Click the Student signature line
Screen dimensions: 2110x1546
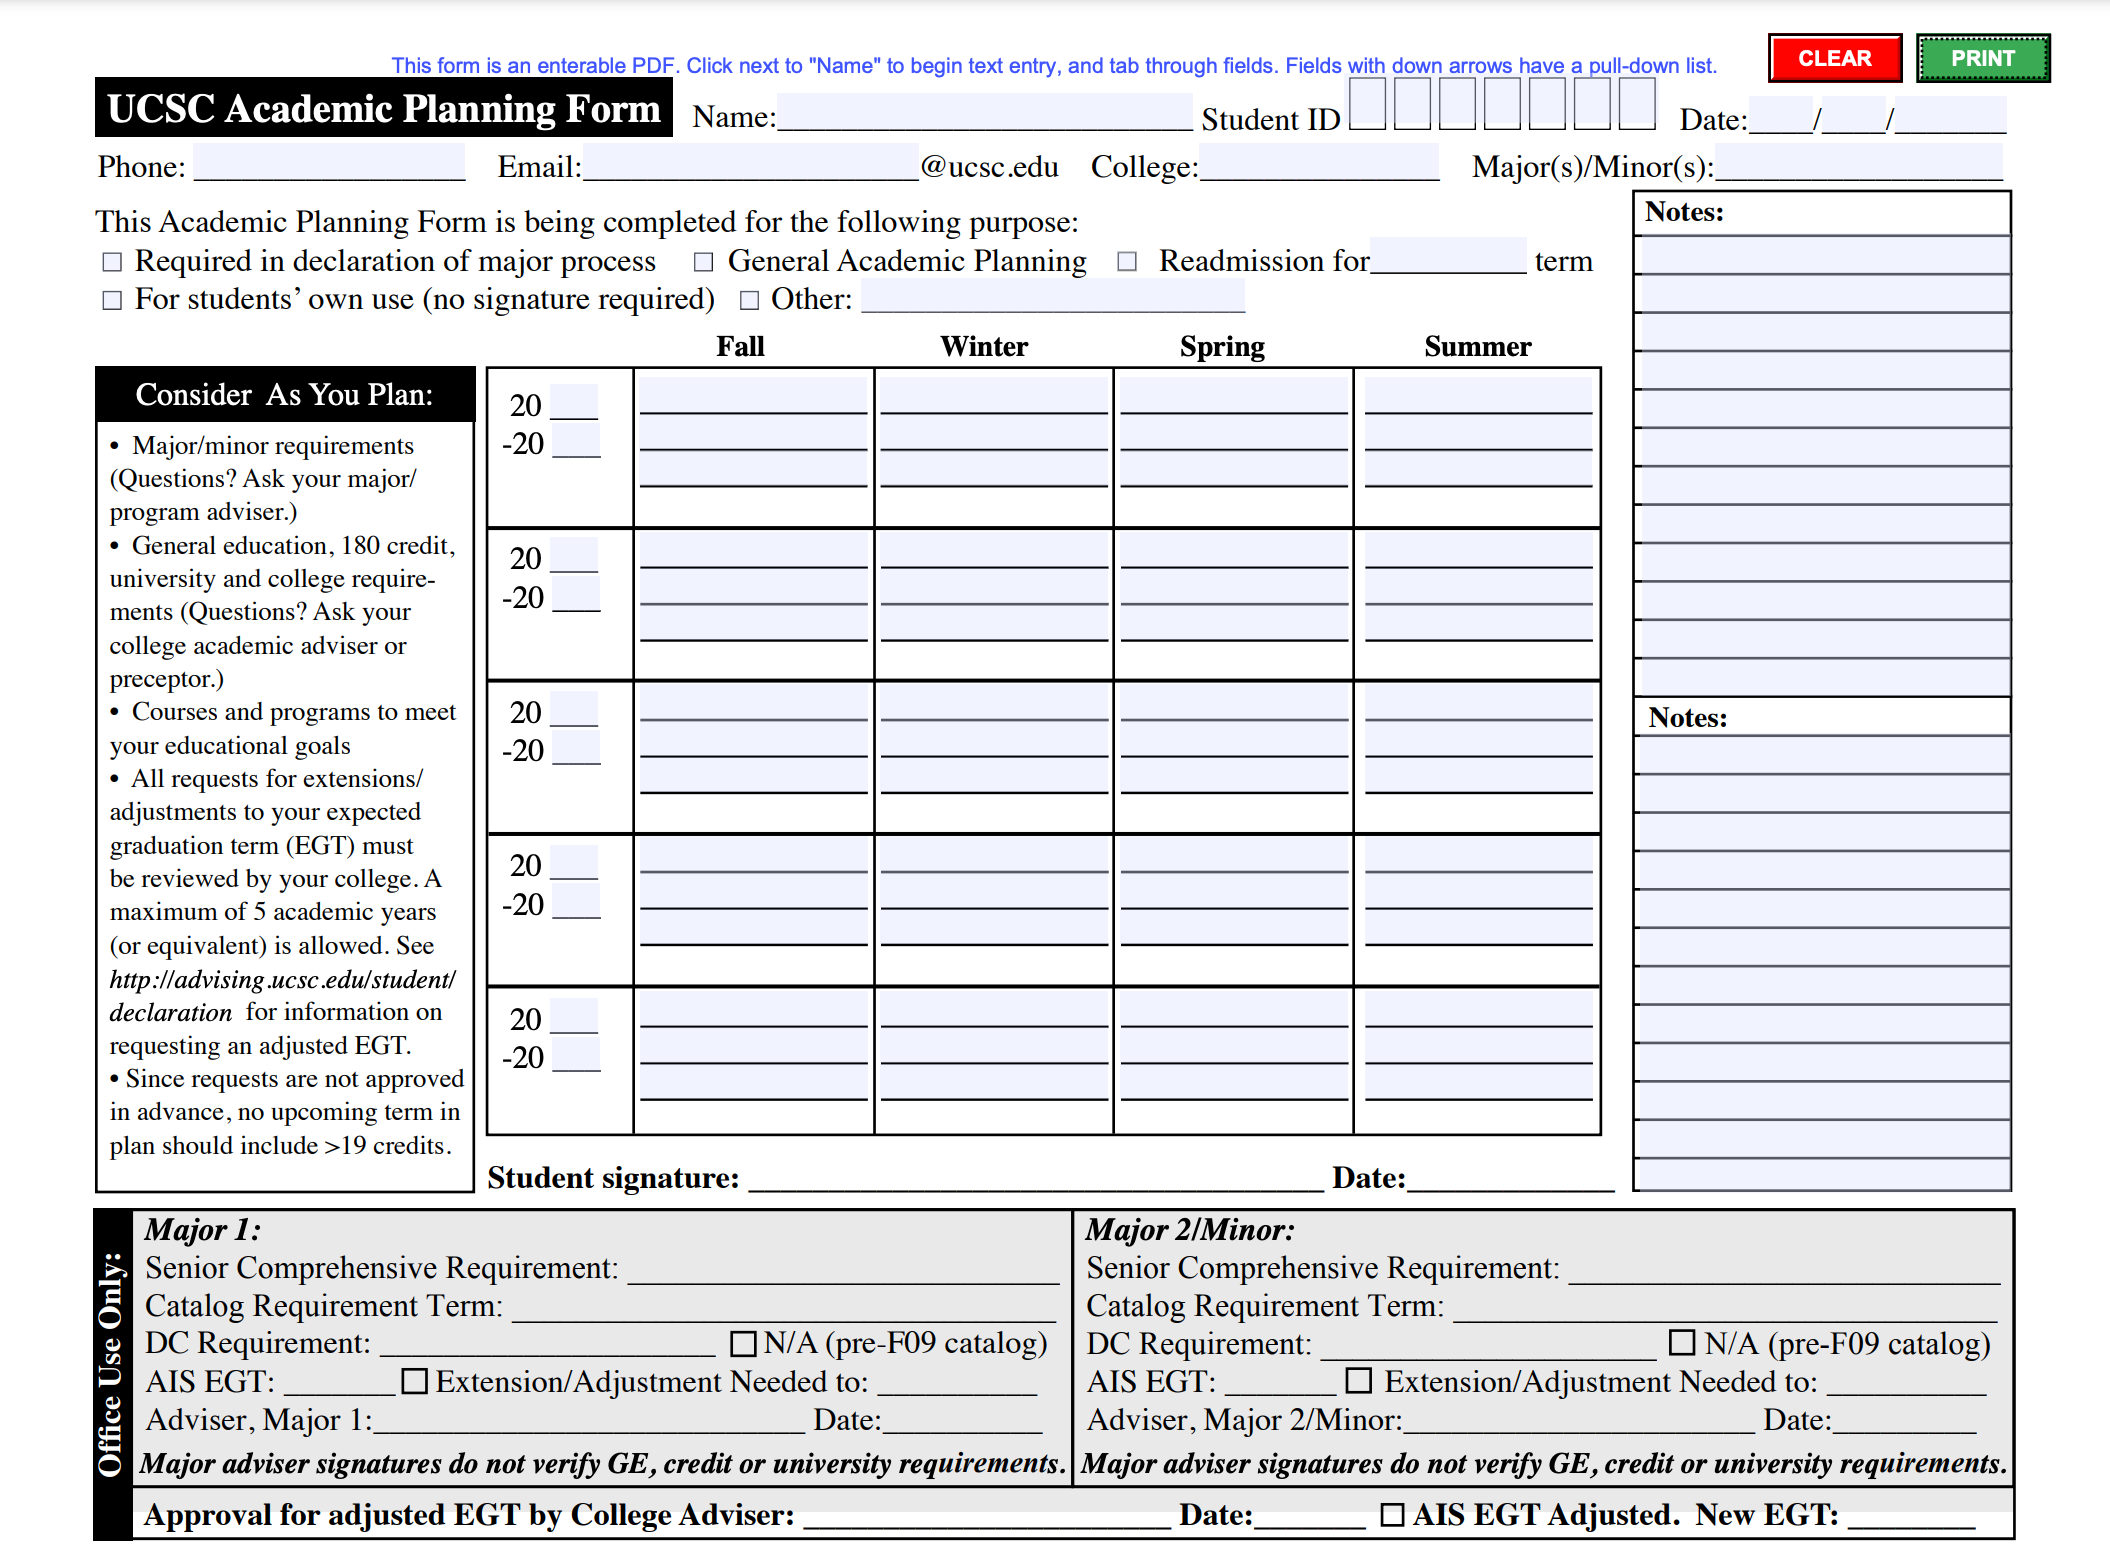[1035, 1176]
